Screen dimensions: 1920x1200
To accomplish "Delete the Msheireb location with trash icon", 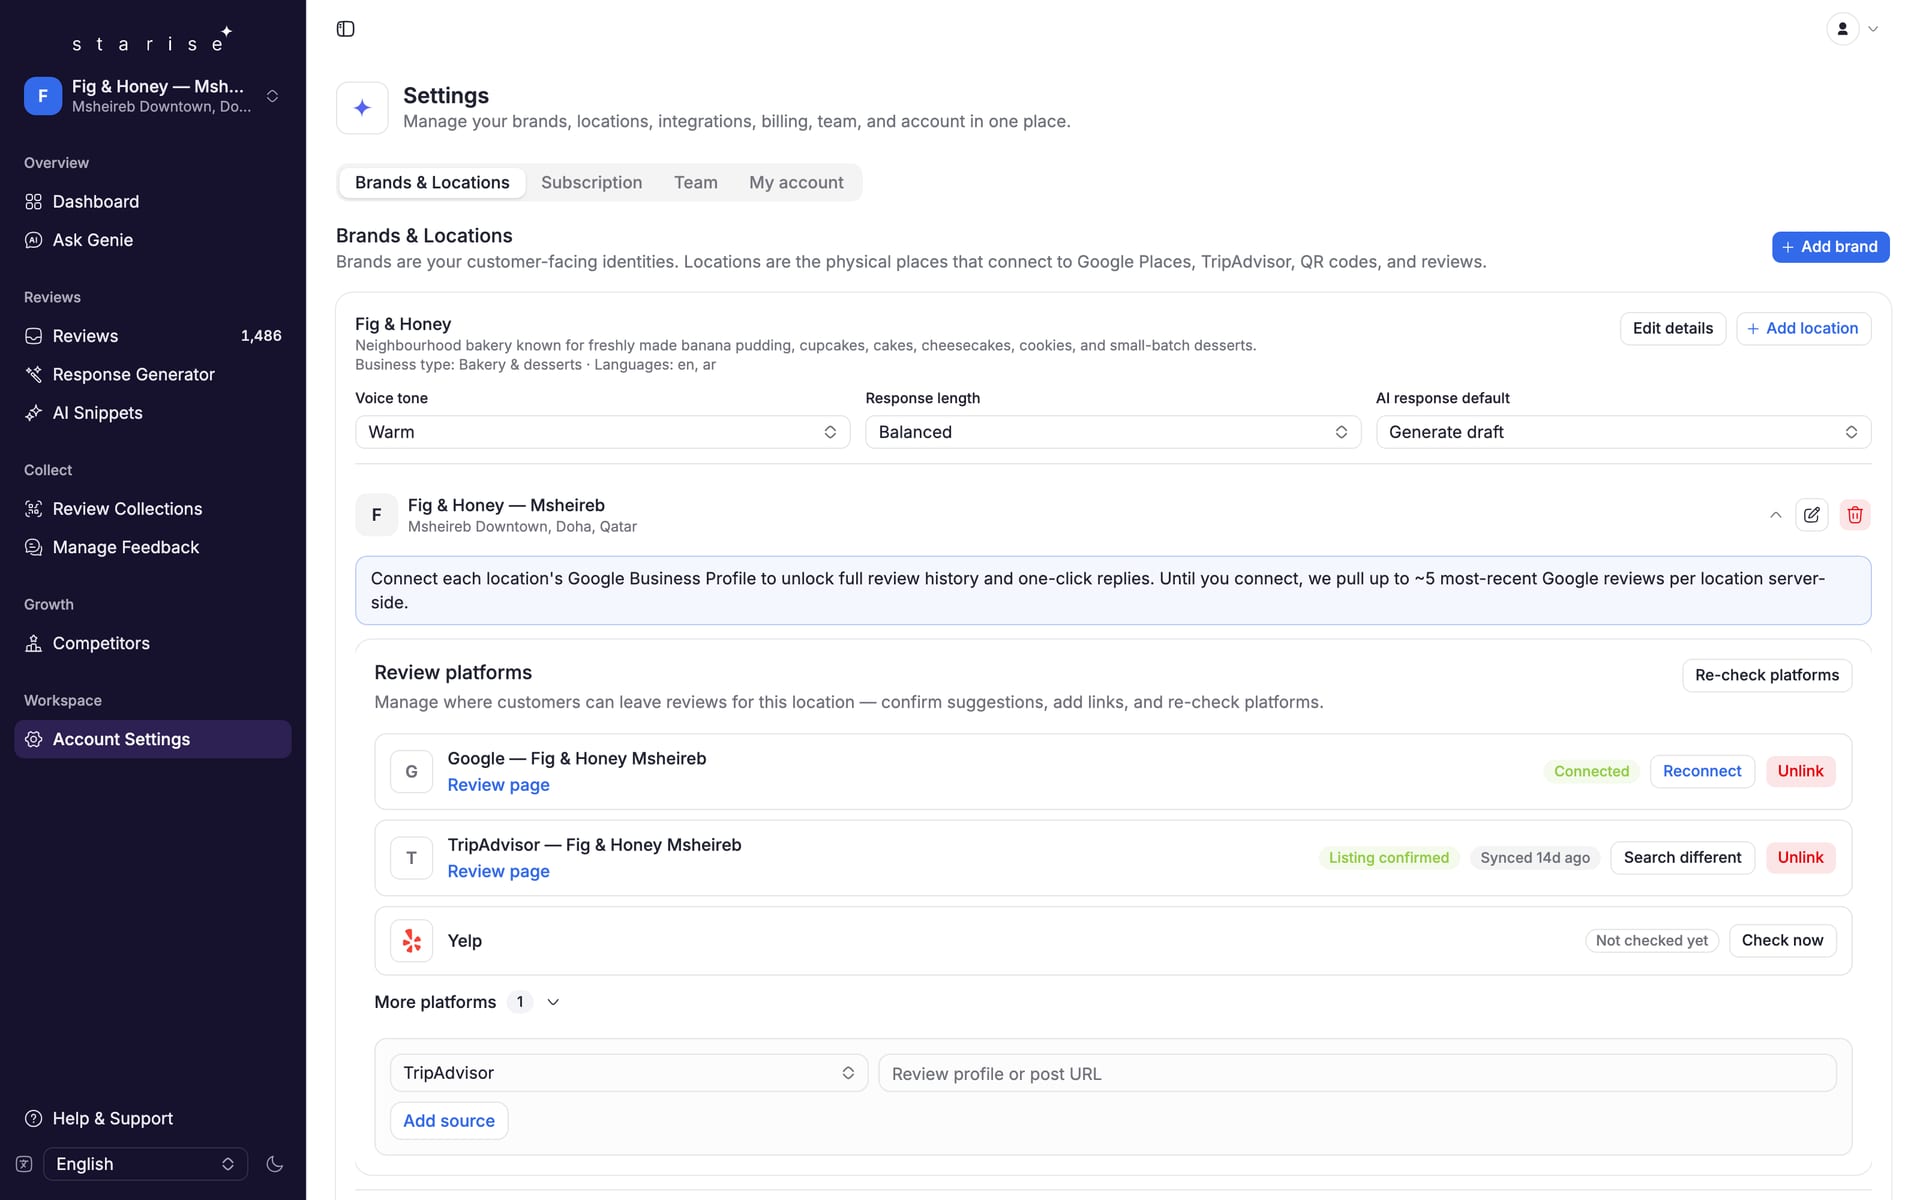I will (x=1855, y=515).
